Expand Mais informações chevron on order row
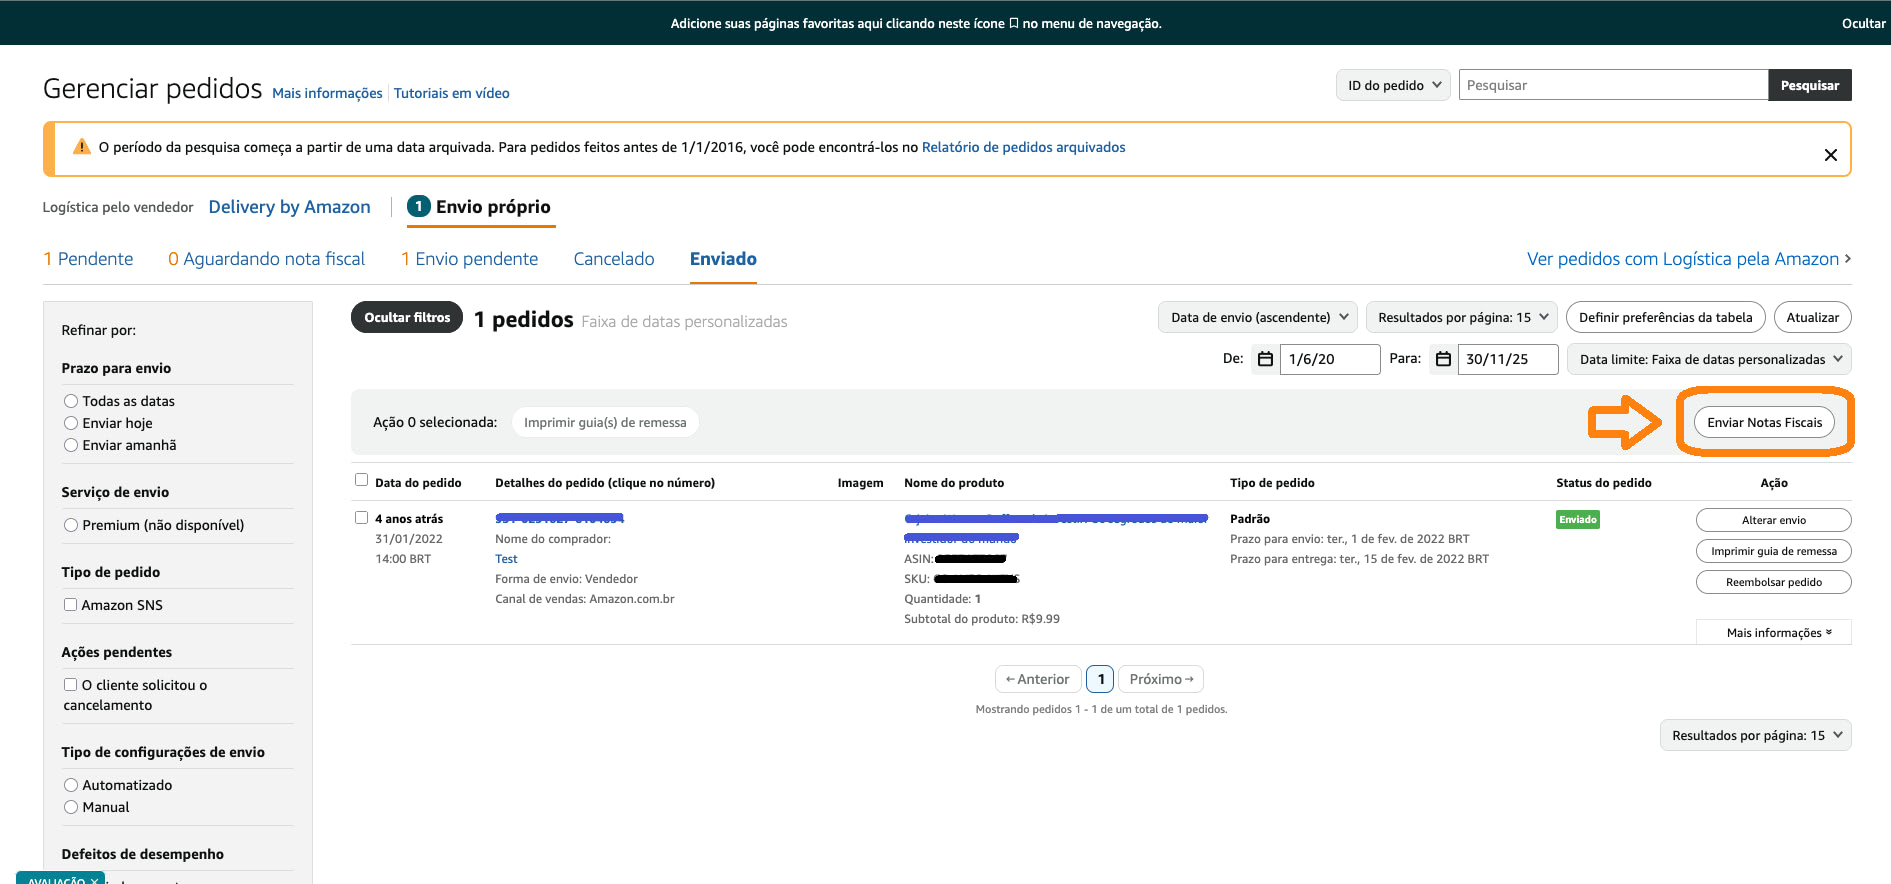This screenshot has height=884, width=1891. [1828, 633]
